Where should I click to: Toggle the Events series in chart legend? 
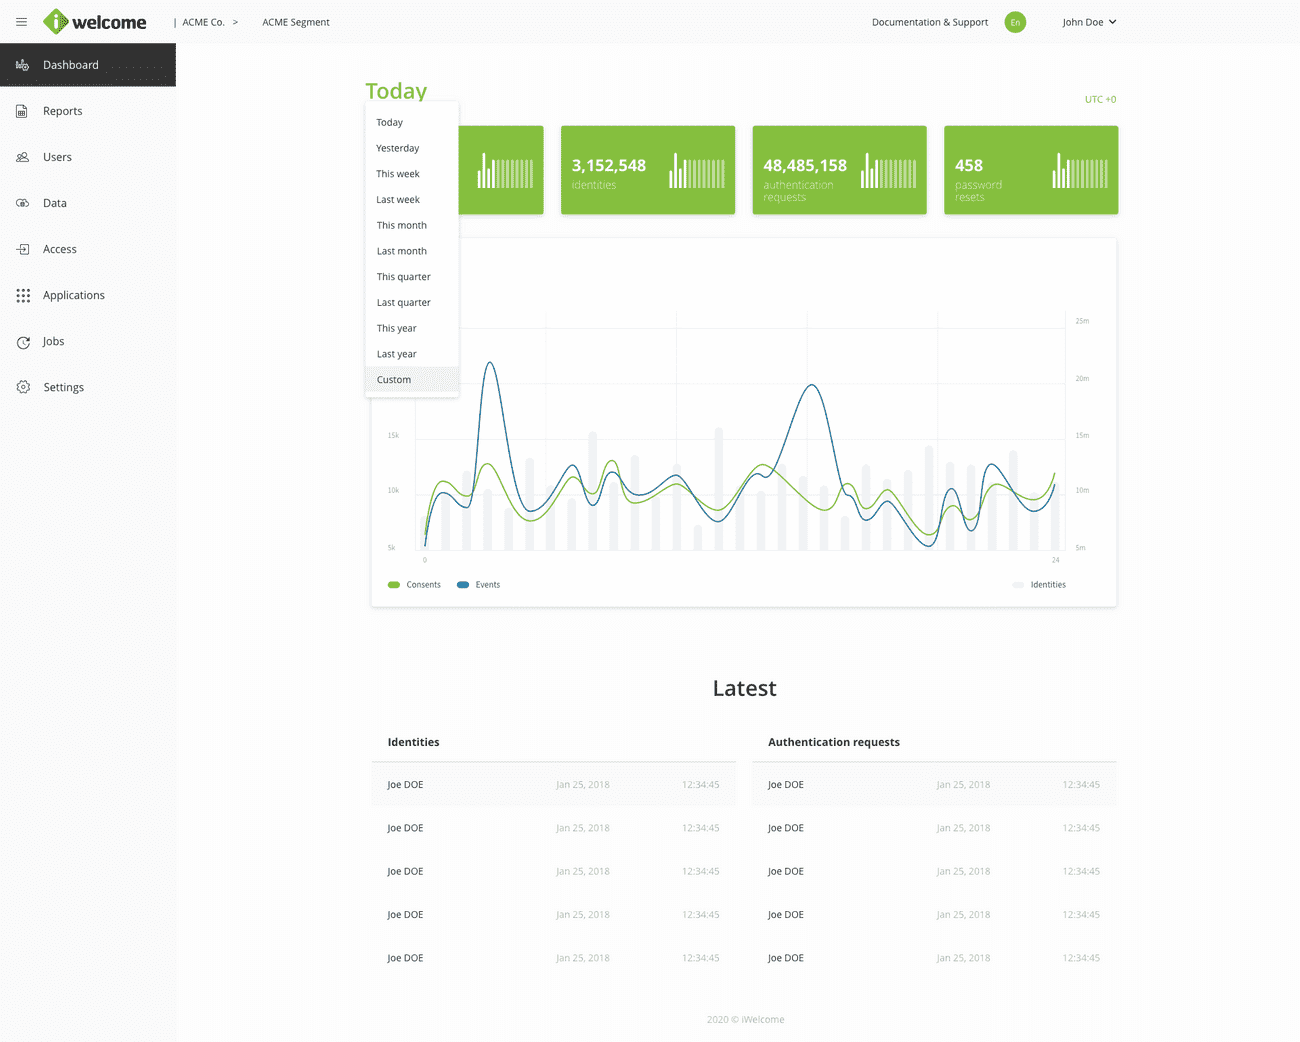pos(478,585)
